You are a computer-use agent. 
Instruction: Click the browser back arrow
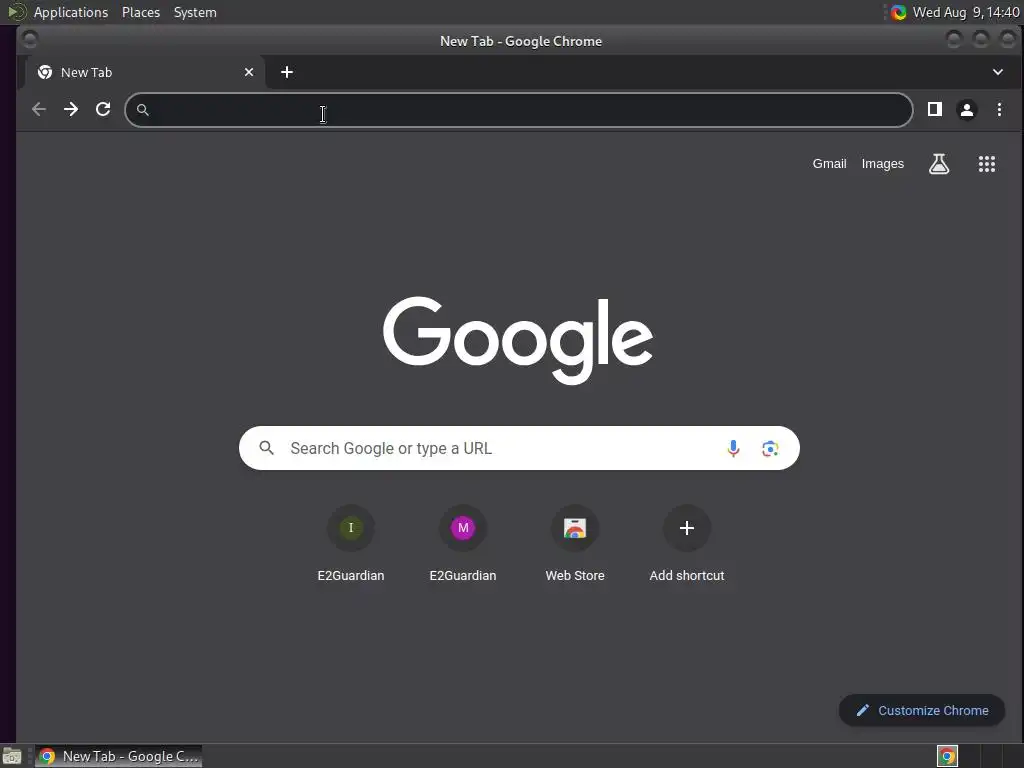point(39,109)
